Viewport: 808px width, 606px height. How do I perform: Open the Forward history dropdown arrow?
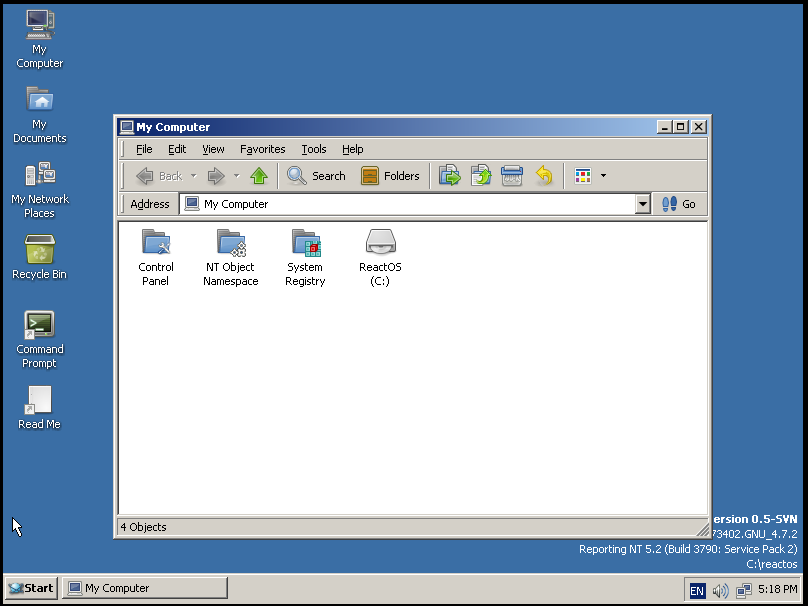click(237, 176)
